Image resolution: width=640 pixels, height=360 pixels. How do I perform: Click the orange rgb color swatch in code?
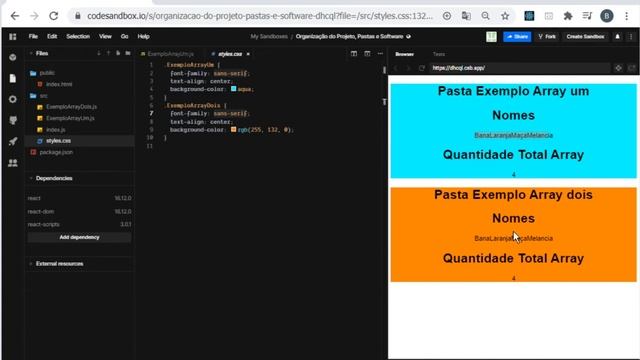tap(233, 129)
